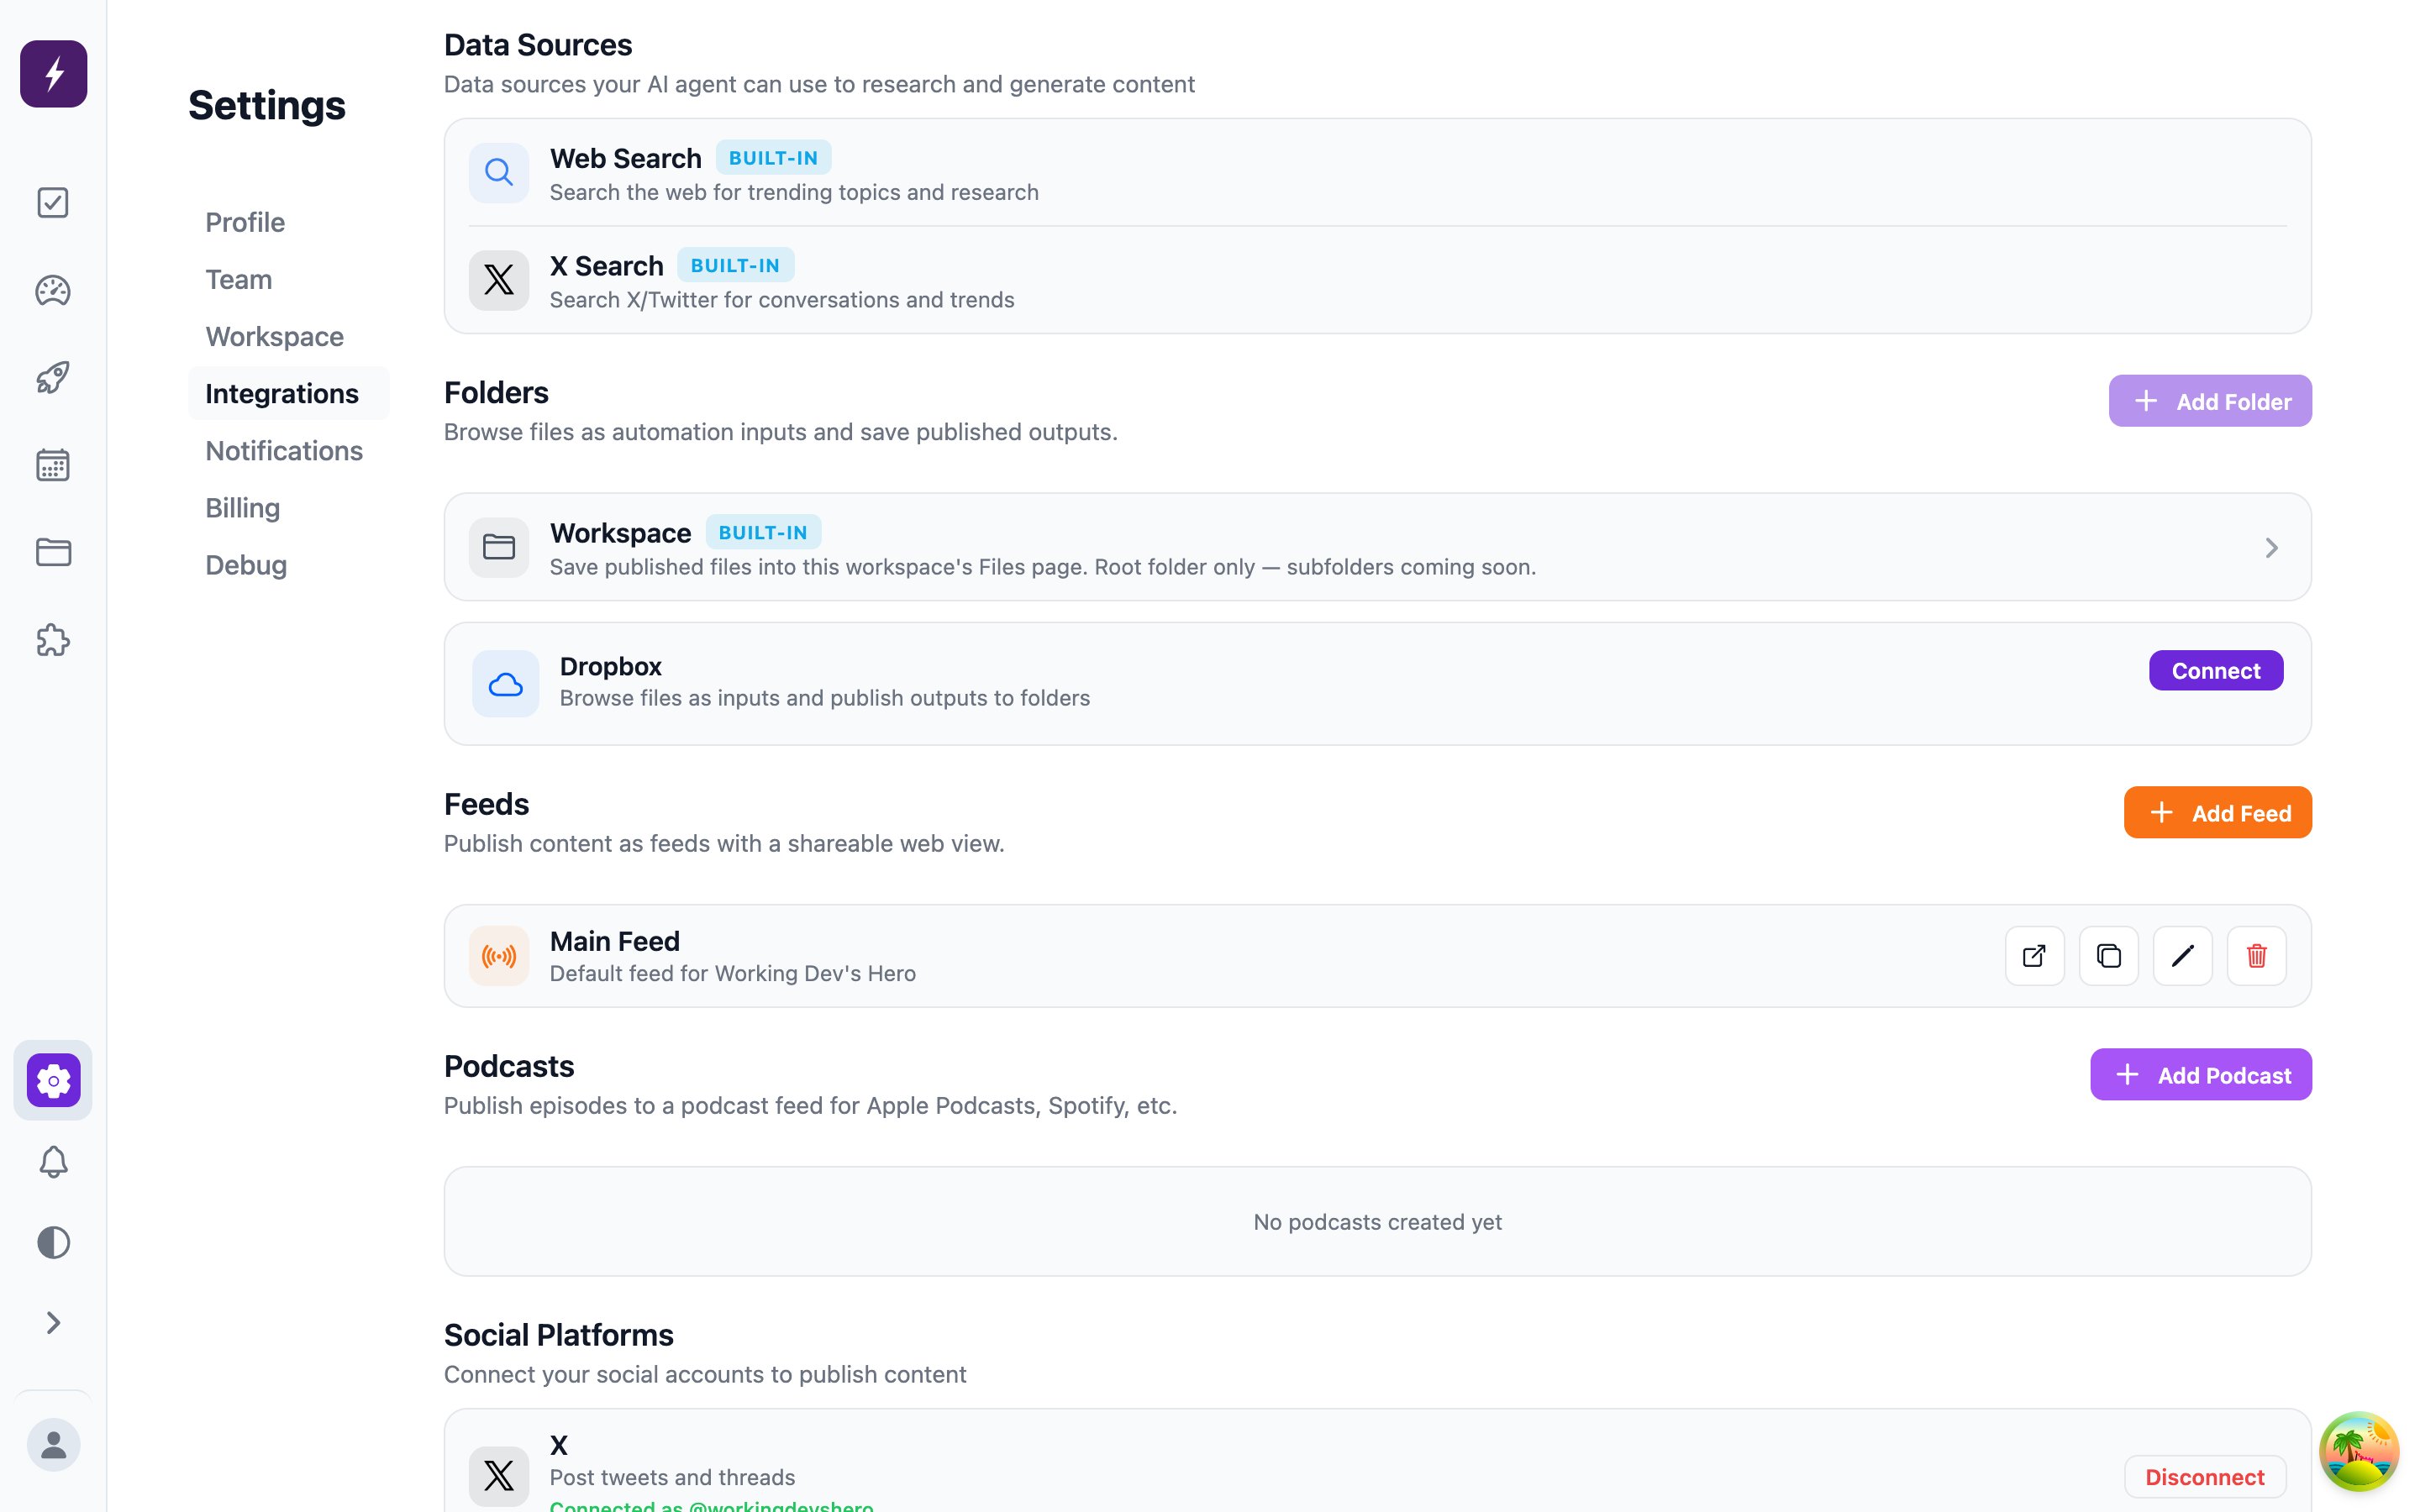The height and width of the screenshot is (1512, 2420).
Task: Click the Add Feed button
Action: pyautogui.click(x=2218, y=813)
